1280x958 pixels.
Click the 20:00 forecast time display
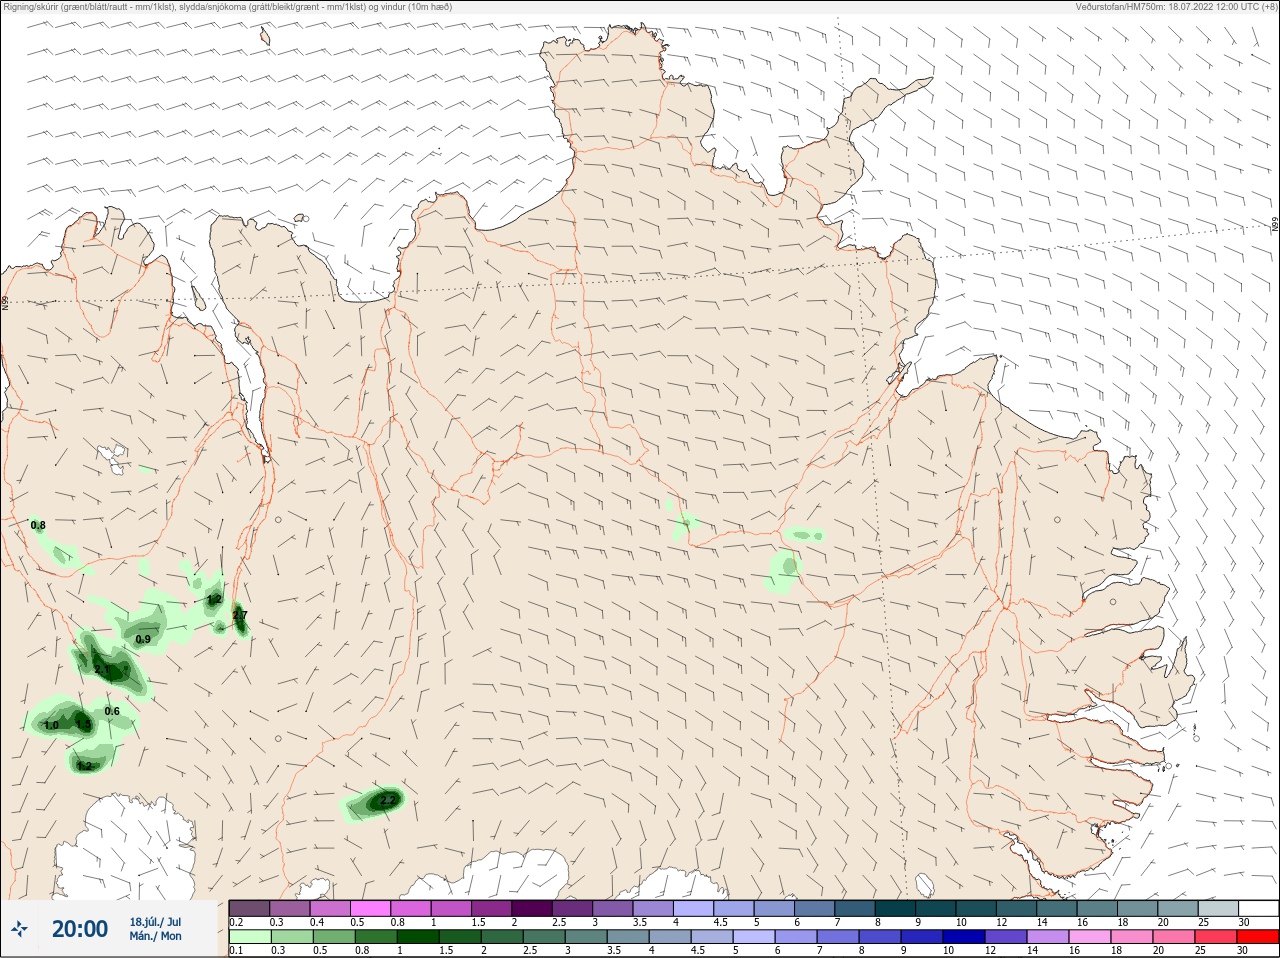click(80, 929)
